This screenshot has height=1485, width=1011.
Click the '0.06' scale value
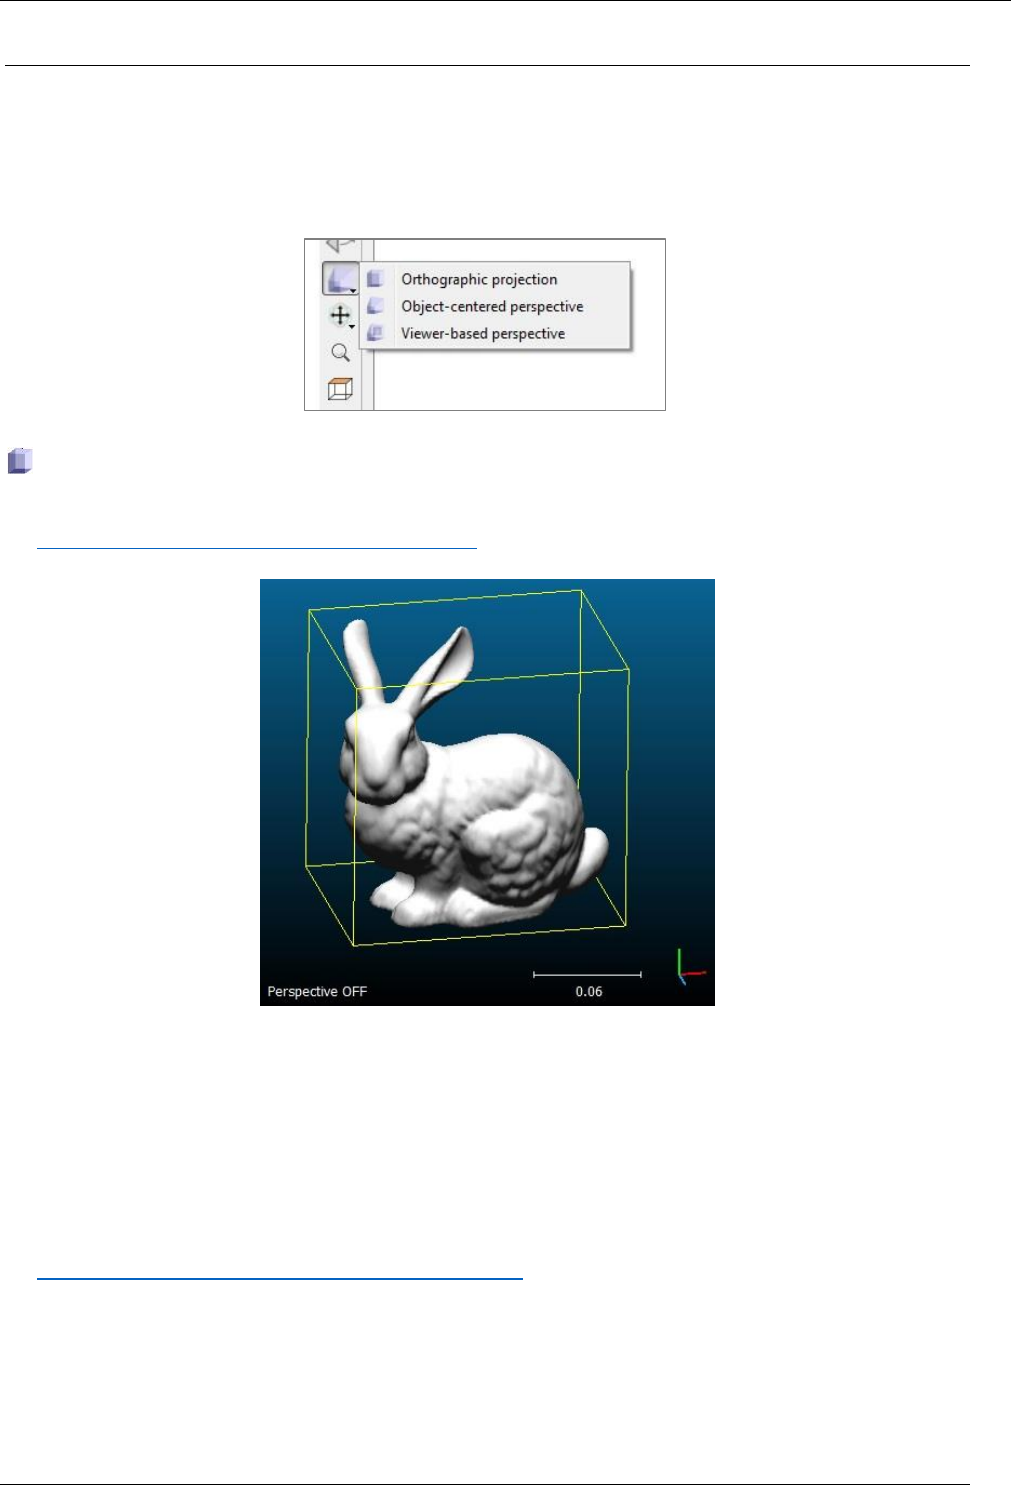click(589, 991)
